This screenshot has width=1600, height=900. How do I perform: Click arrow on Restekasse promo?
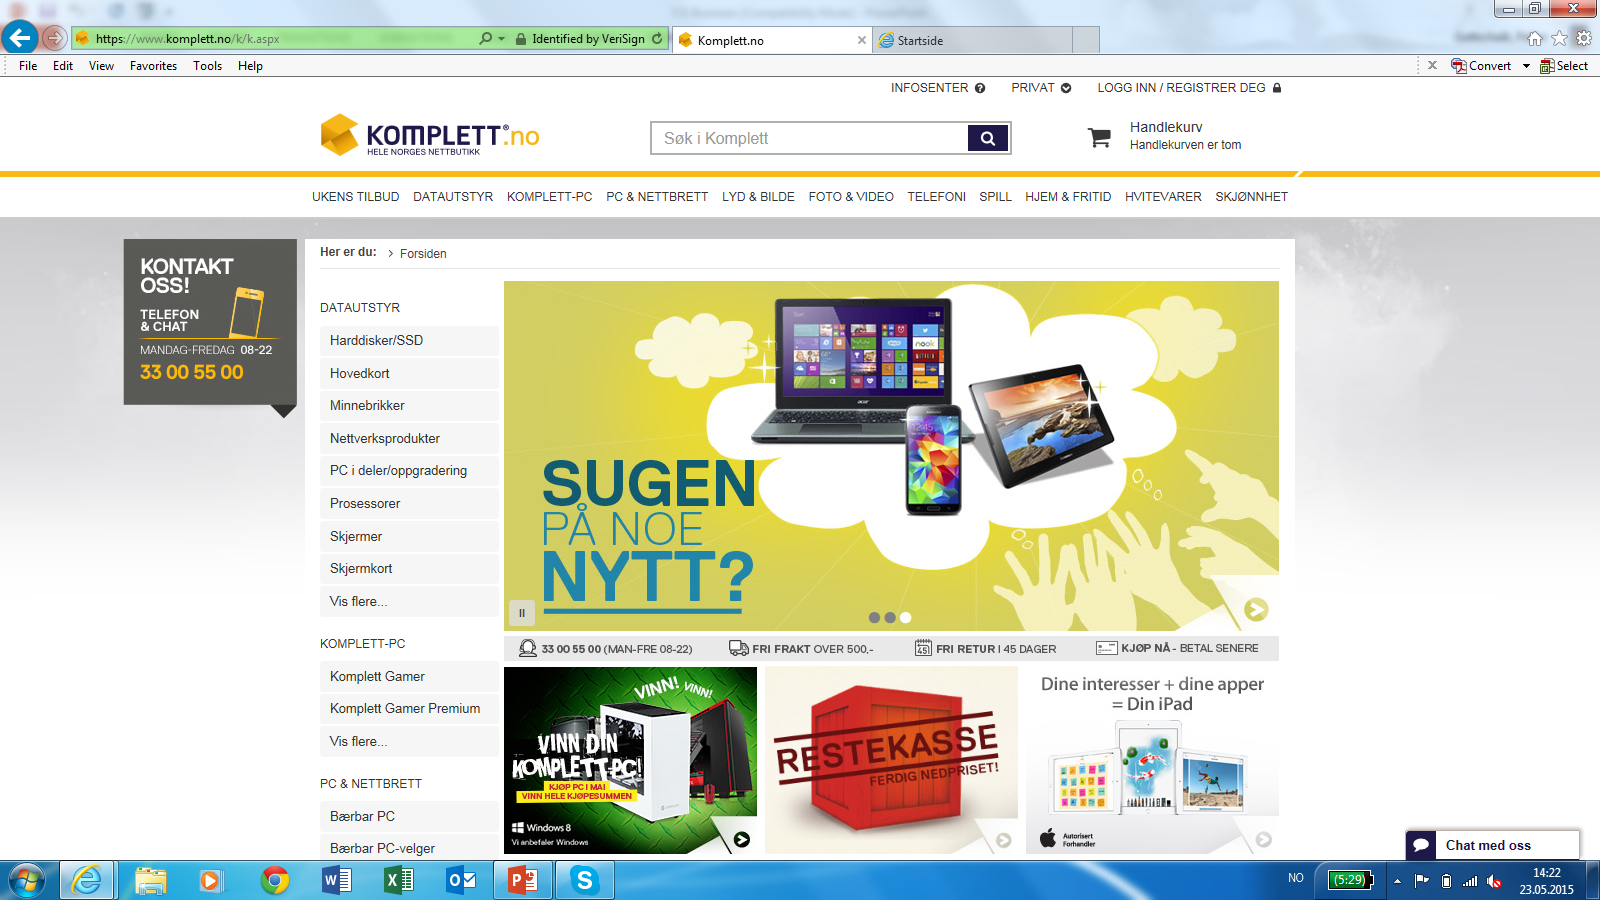[1003, 840]
